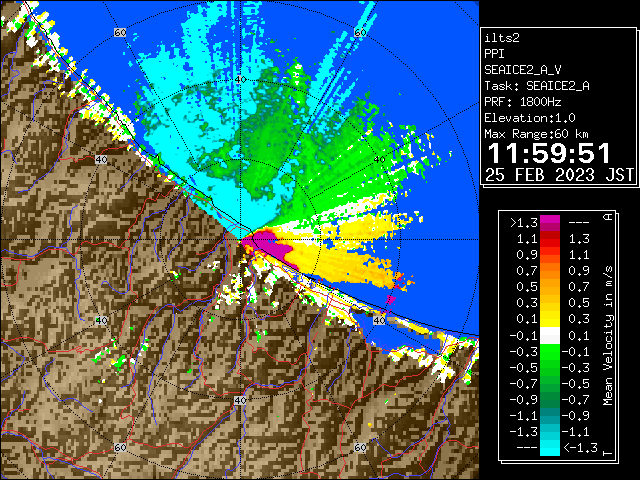
Task: Click the '40' range ring label north of radar
Action: pyautogui.click(x=240, y=79)
